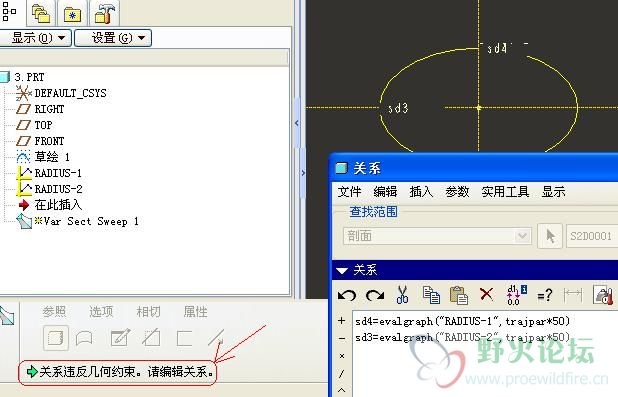Image resolution: width=618 pixels, height=397 pixels.
Task: Toggle dimension names and values icon
Action: coord(516,294)
